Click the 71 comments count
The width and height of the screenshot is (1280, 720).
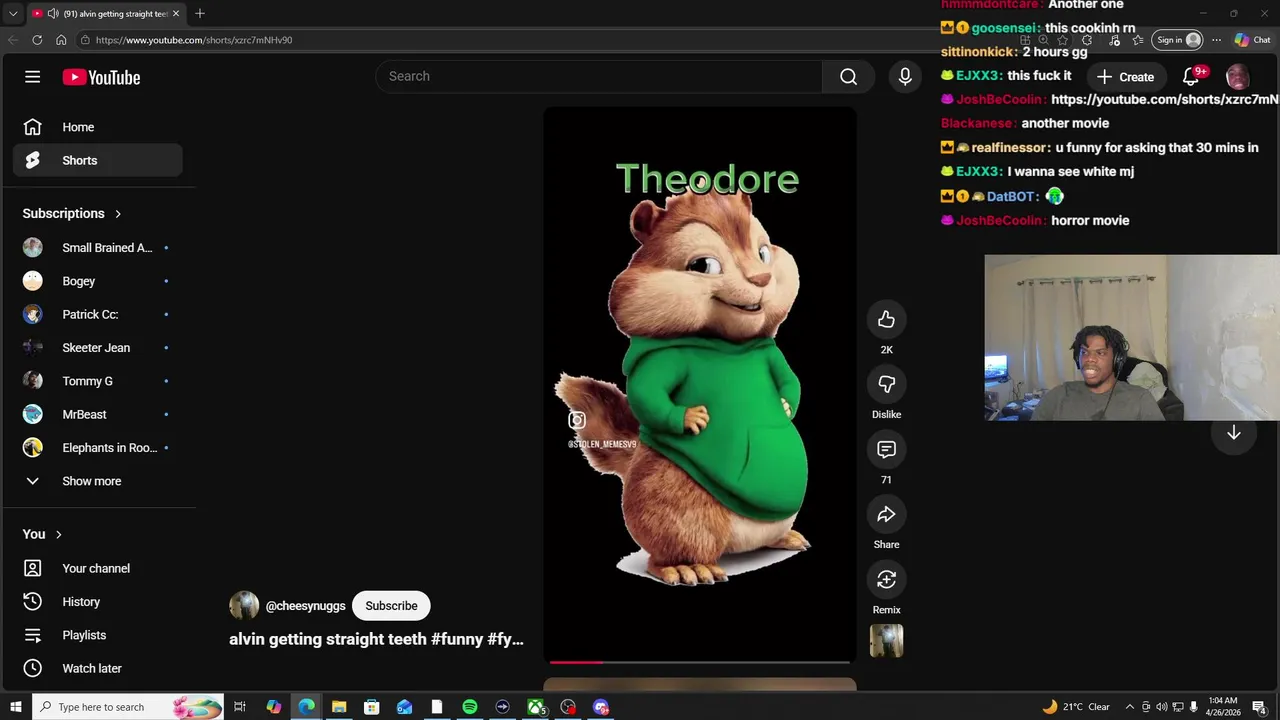[x=886, y=479]
